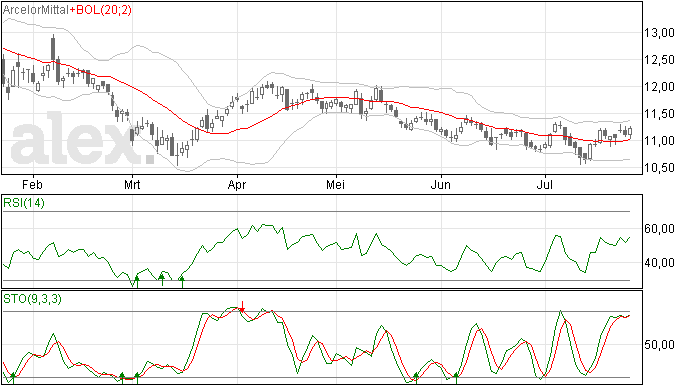Click the Jun month label
The width and height of the screenshot is (690, 387).
click(x=440, y=184)
